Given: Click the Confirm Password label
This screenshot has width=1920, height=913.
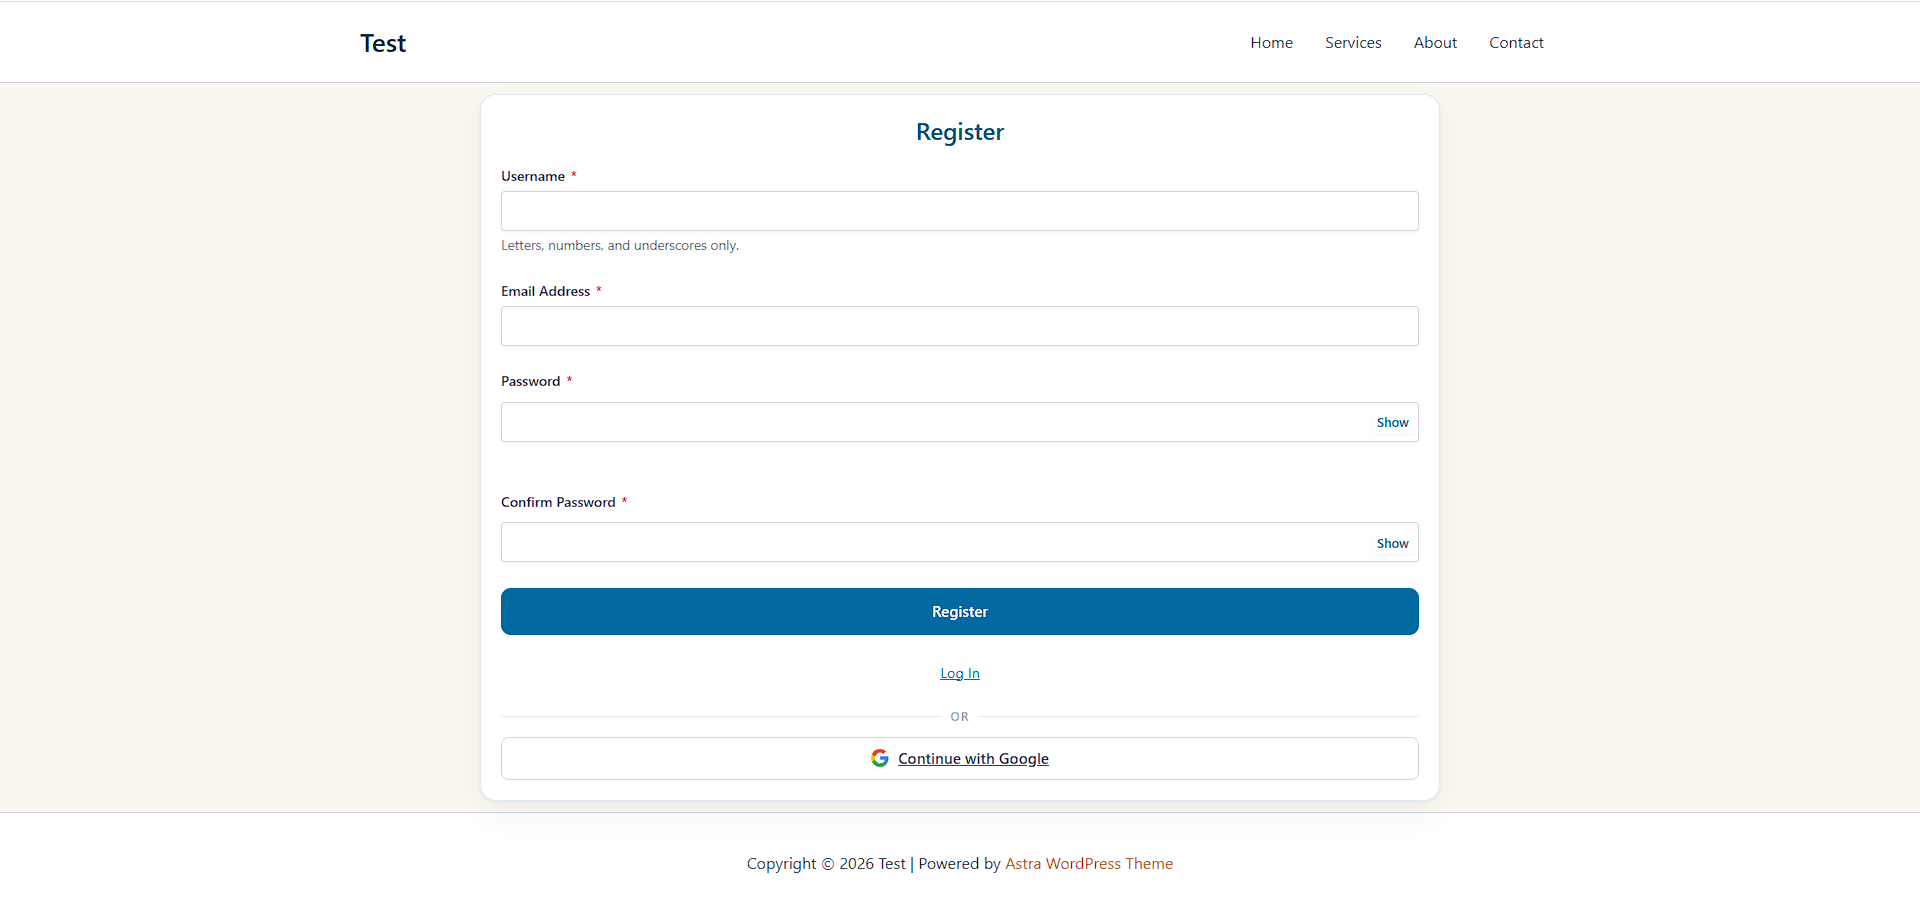Looking at the screenshot, I should 558,502.
